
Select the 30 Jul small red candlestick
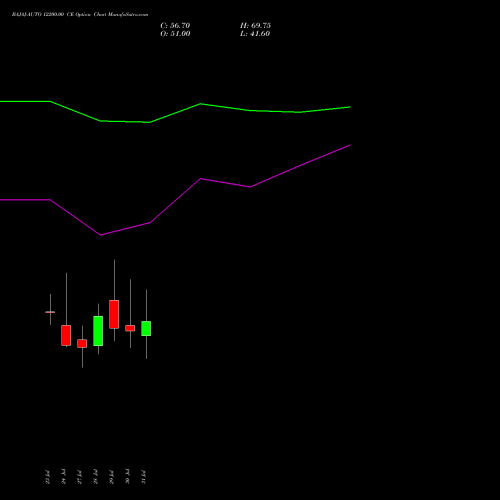130,328
